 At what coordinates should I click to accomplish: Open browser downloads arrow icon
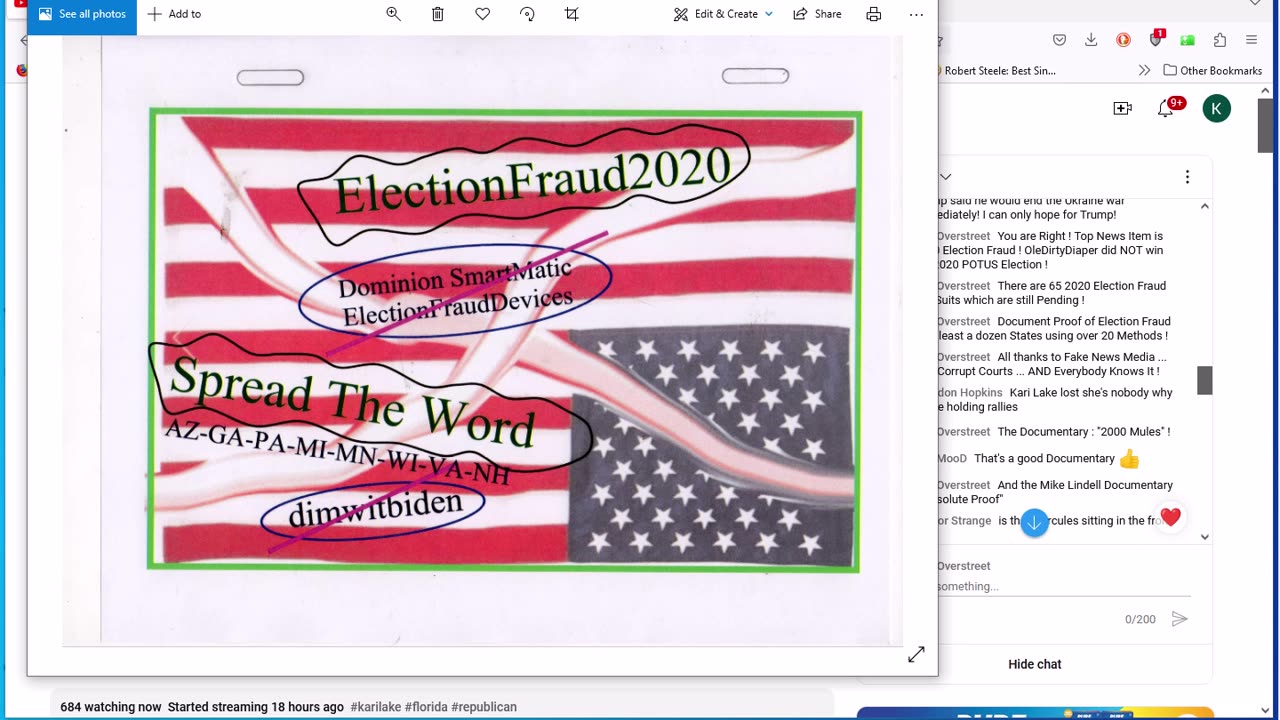point(1091,40)
